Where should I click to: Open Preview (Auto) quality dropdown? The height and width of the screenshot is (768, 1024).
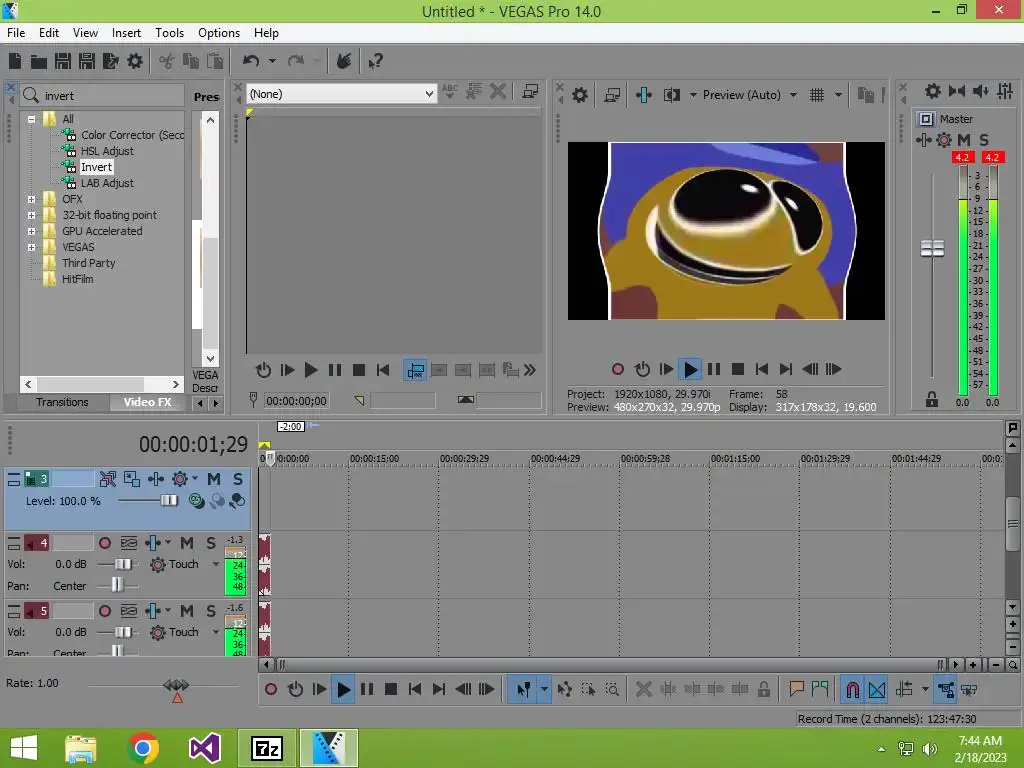point(793,95)
